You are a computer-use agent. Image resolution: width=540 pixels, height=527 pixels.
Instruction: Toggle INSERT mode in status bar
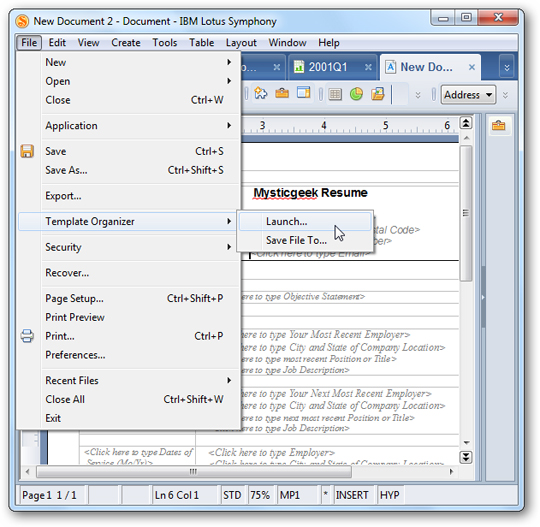(x=352, y=495)
